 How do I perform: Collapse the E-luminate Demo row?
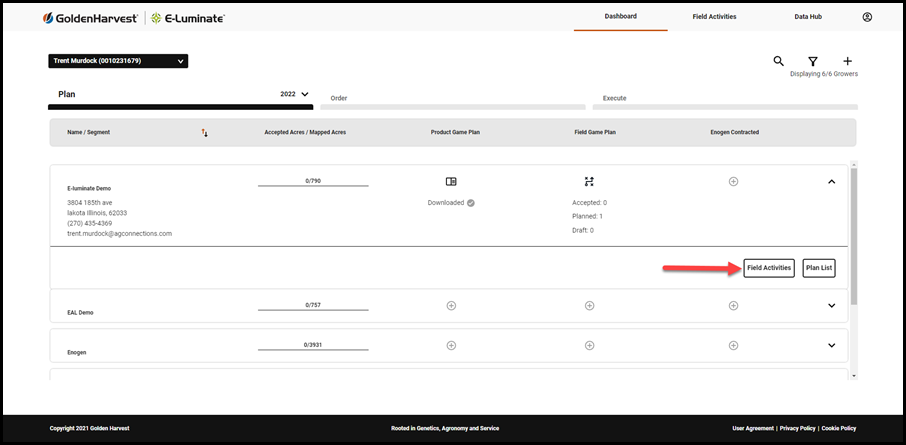(831, 181)
